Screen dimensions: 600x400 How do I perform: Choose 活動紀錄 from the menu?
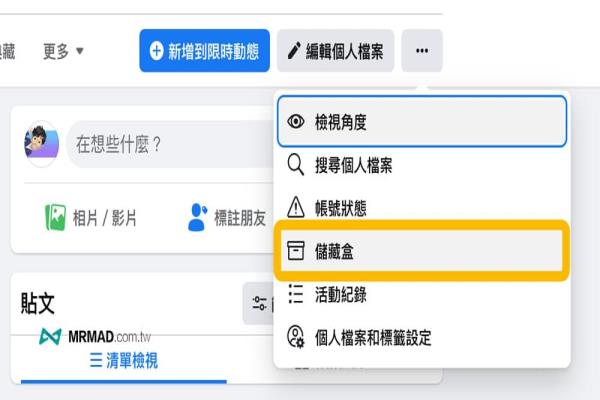[x=422, y=294]
